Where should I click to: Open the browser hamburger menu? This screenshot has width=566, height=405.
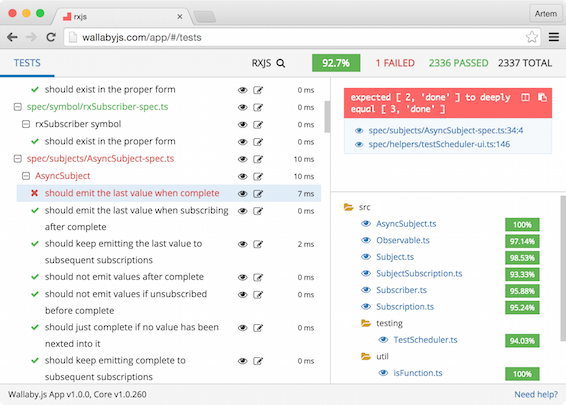pos(554,37)
